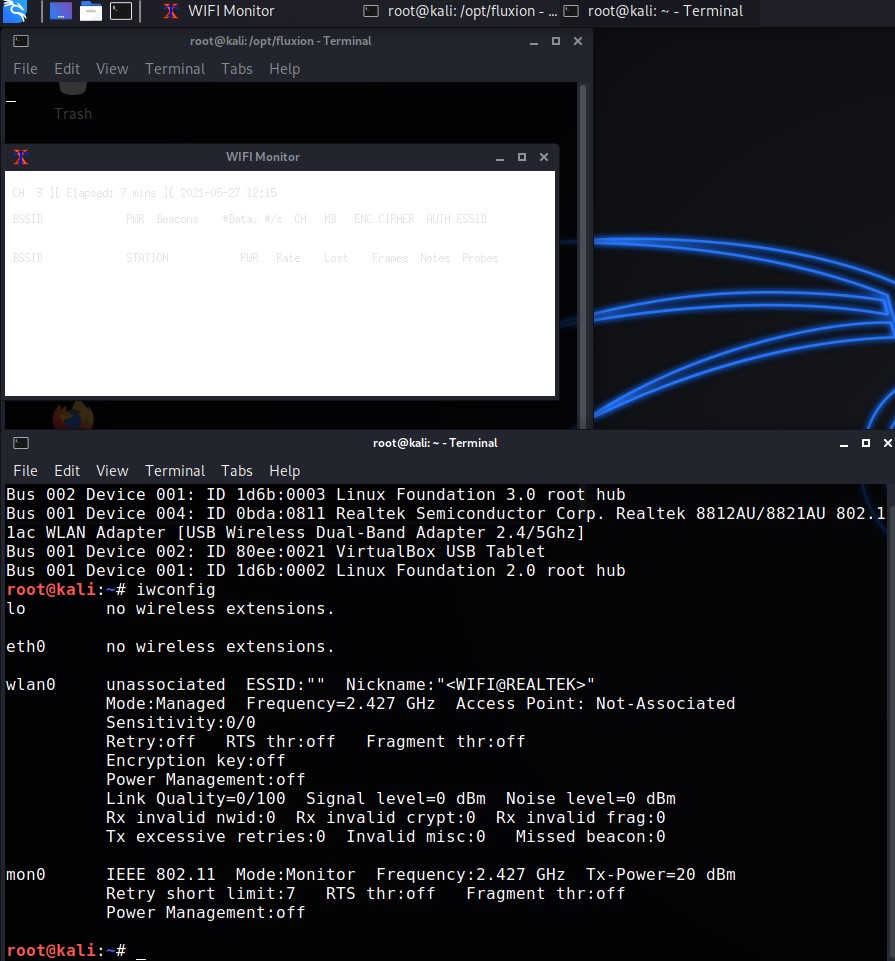Open the Terminal menu in the bottom window

pyautogui.click(x=175, y=471)
